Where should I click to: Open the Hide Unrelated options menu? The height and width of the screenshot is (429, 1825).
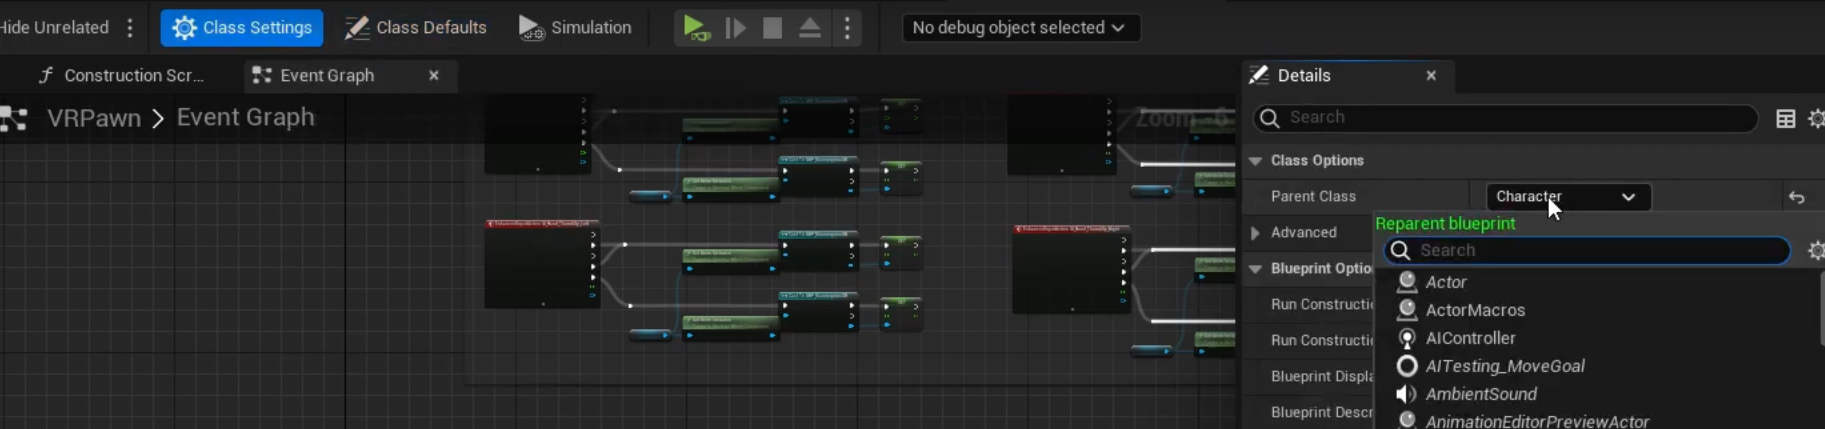click(x=130, y=28)
